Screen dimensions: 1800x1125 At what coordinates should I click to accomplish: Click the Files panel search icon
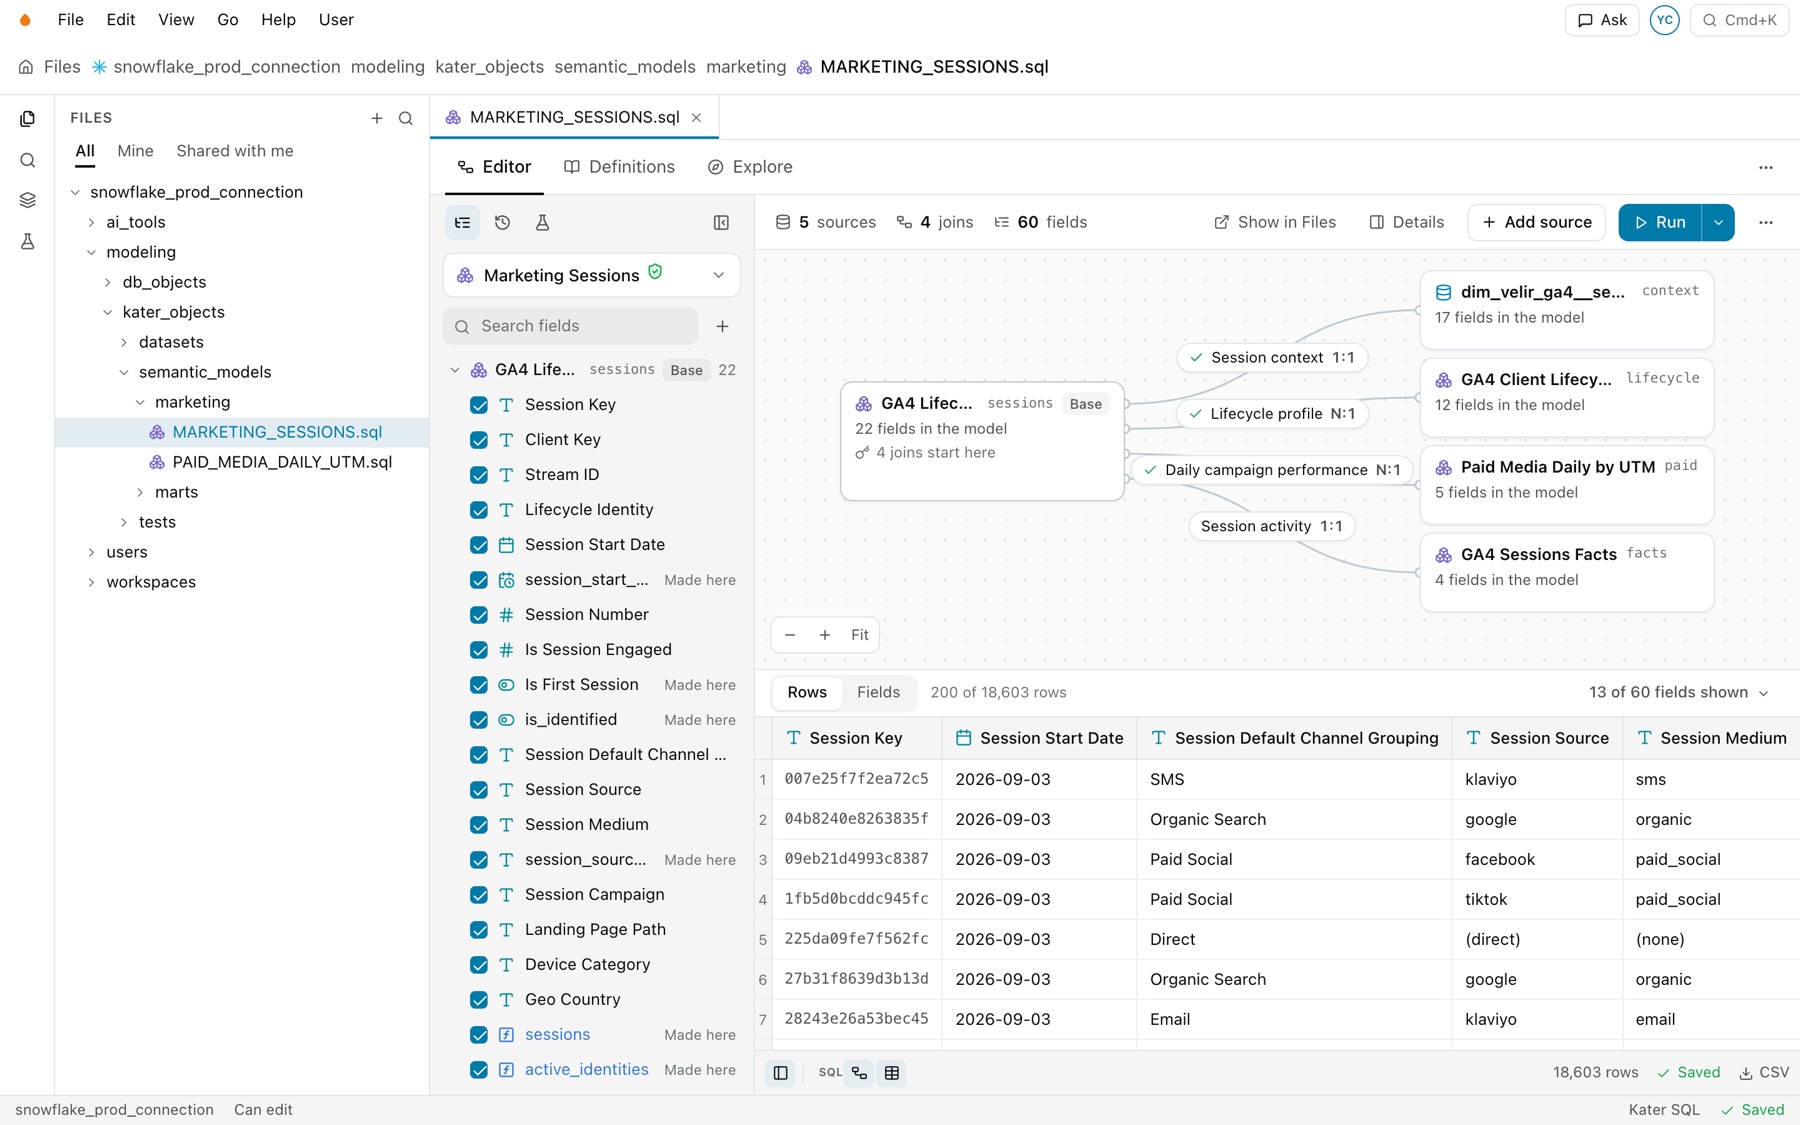[x=406, y=118]
